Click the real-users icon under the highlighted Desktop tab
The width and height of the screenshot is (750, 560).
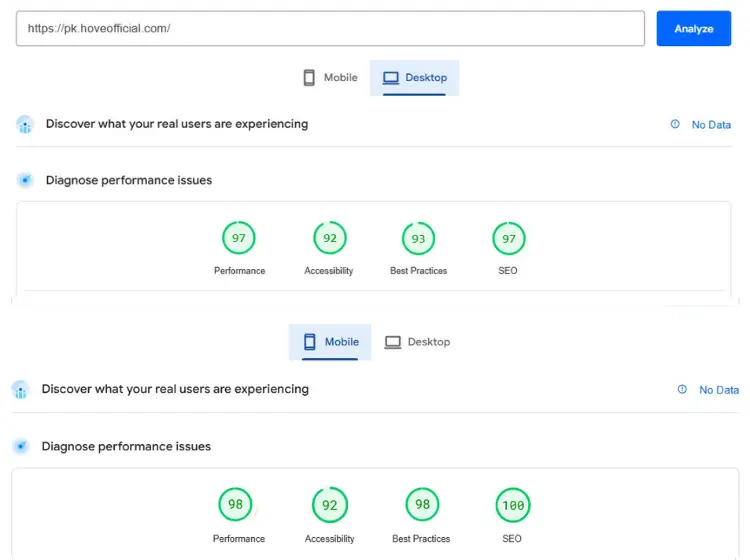[25, 125]
